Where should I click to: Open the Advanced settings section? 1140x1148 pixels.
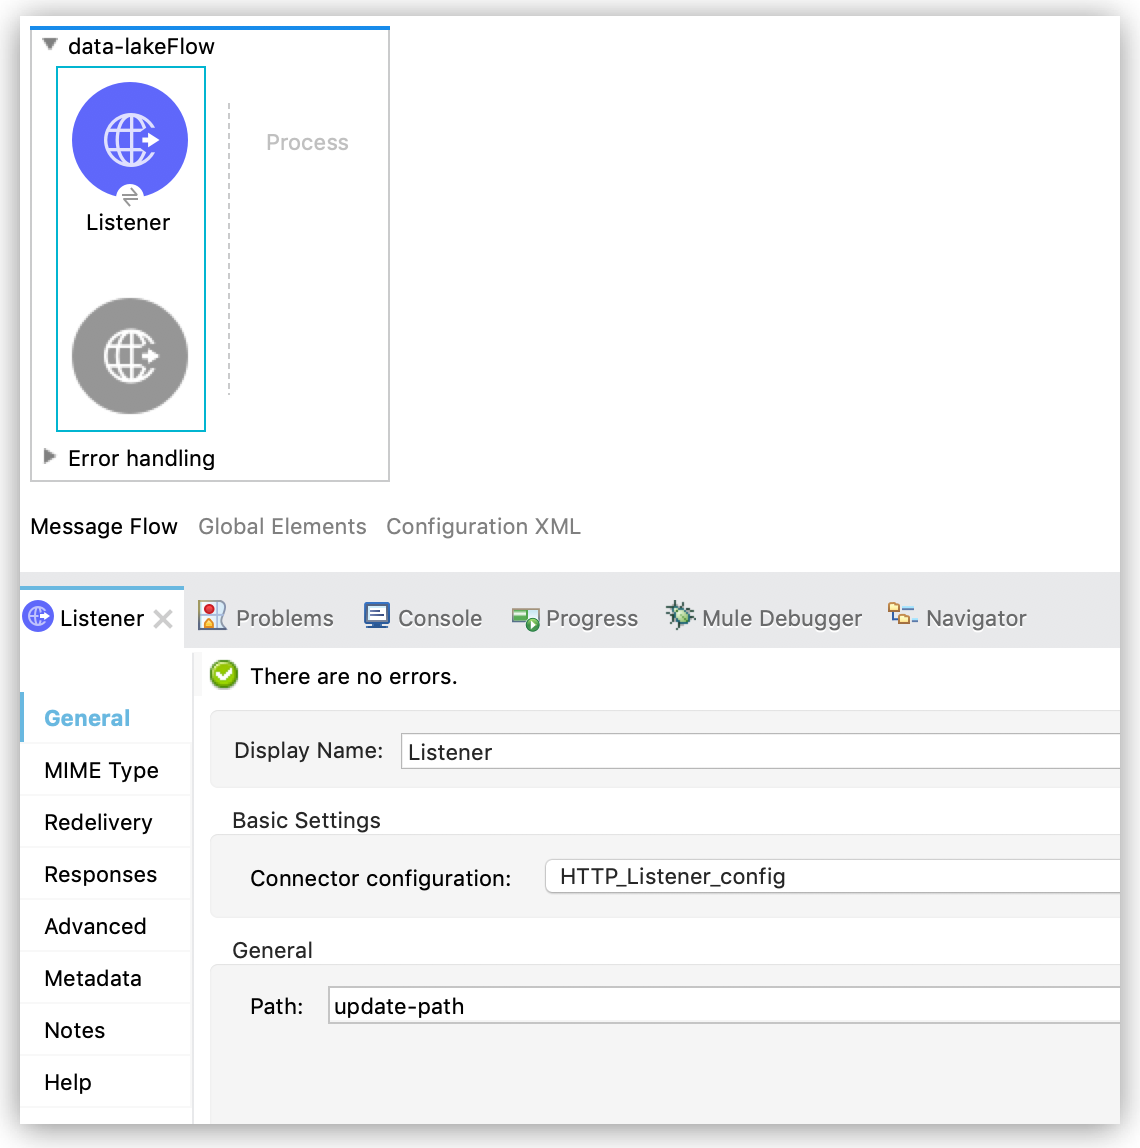tap(95, 926)
